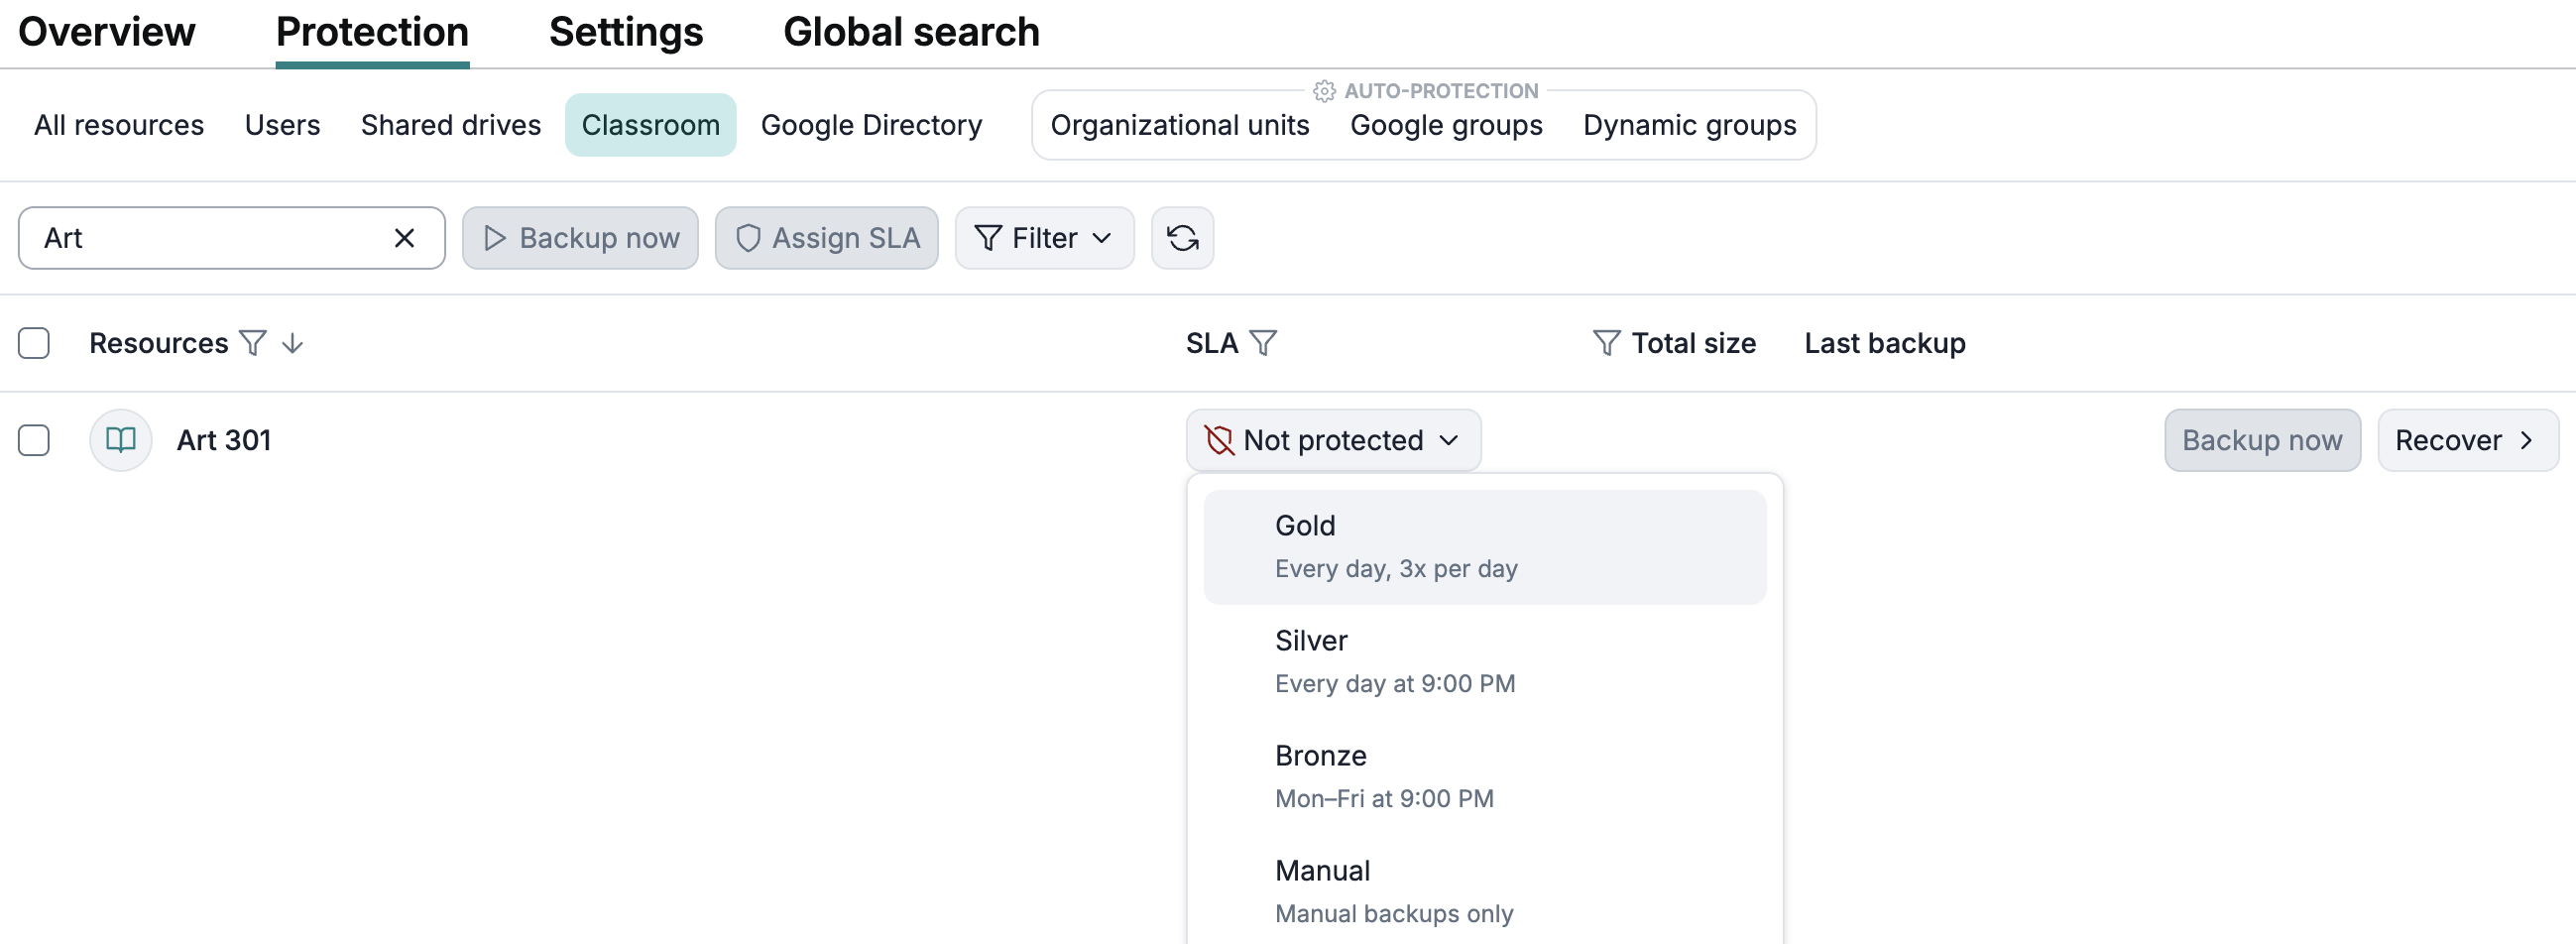Open Recover for Art 301

[x=2465, y=440]
